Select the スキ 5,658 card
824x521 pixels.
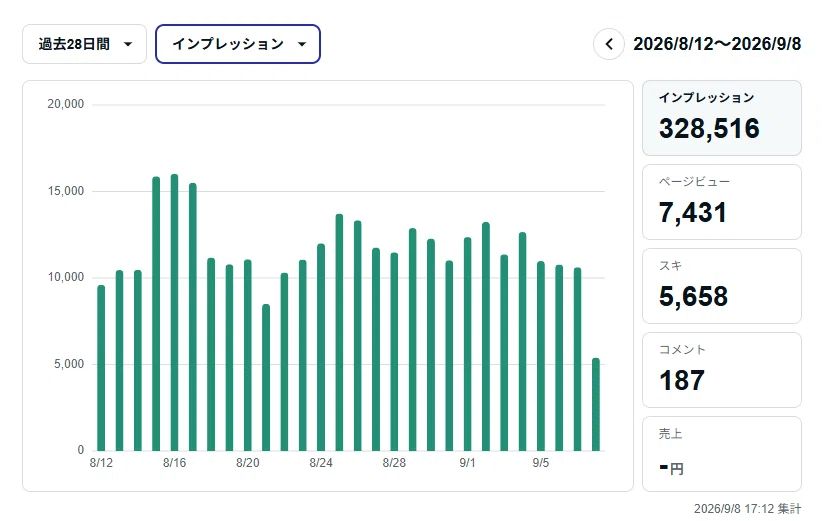(722, 287)
